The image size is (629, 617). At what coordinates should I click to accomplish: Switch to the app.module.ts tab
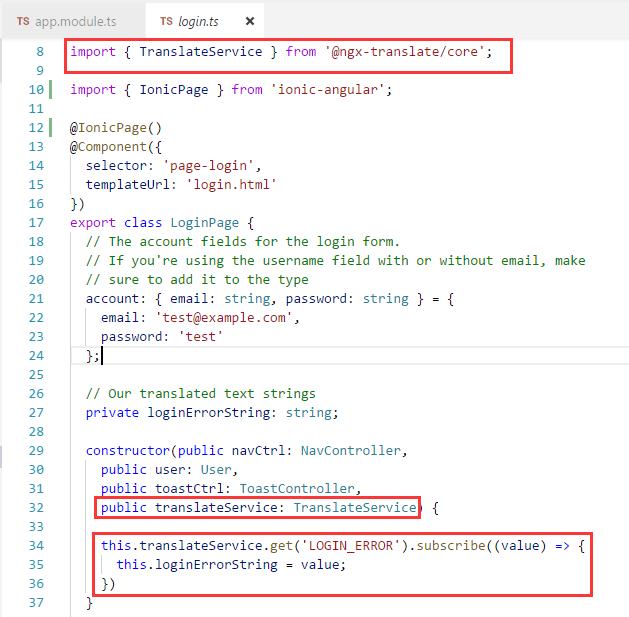[73, 21]
